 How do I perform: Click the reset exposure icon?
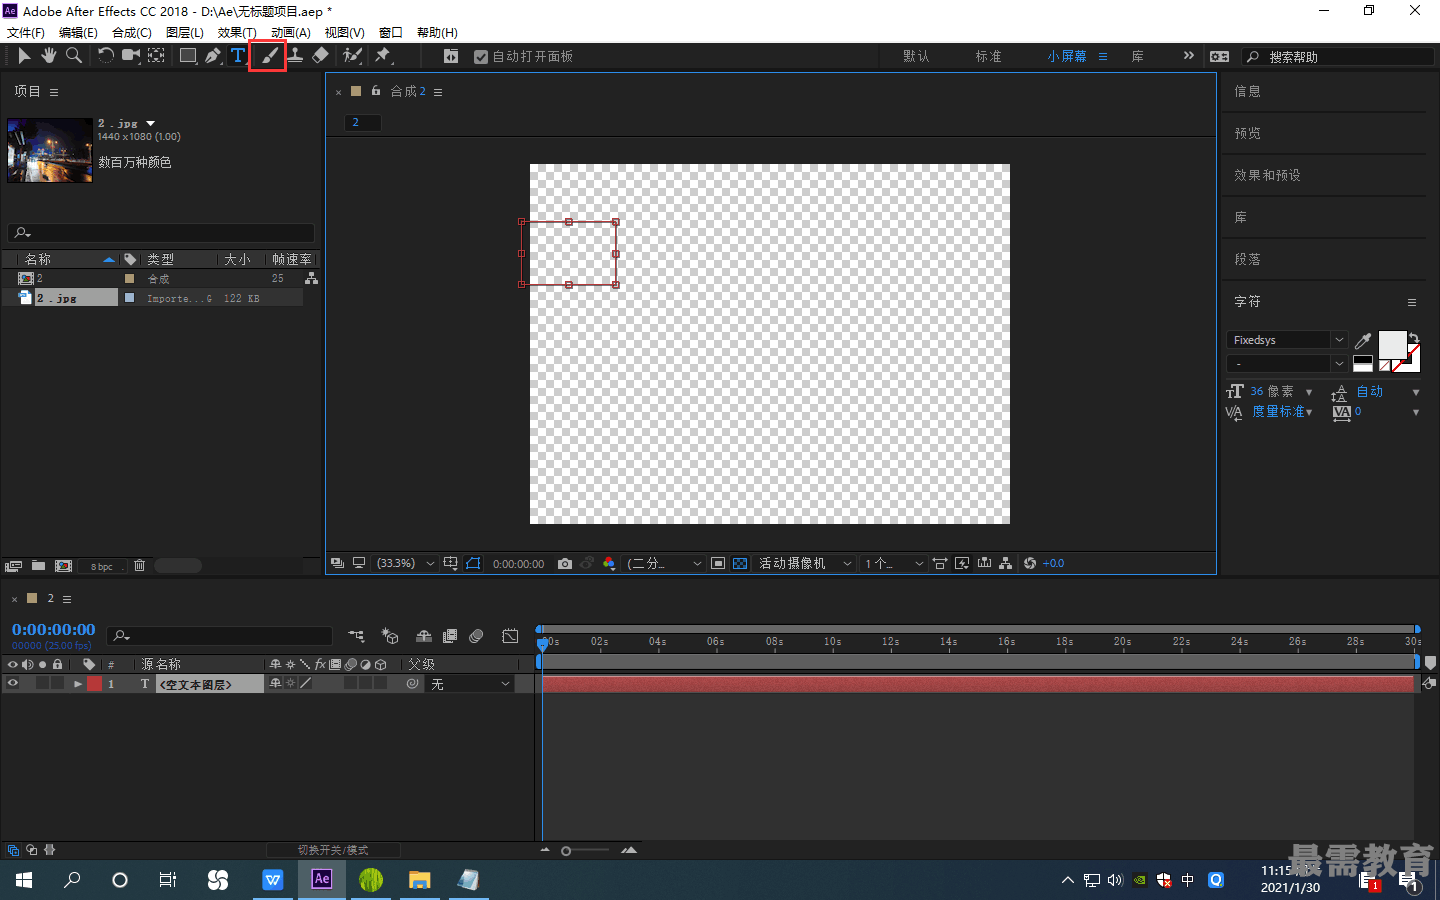(1030, 564)
